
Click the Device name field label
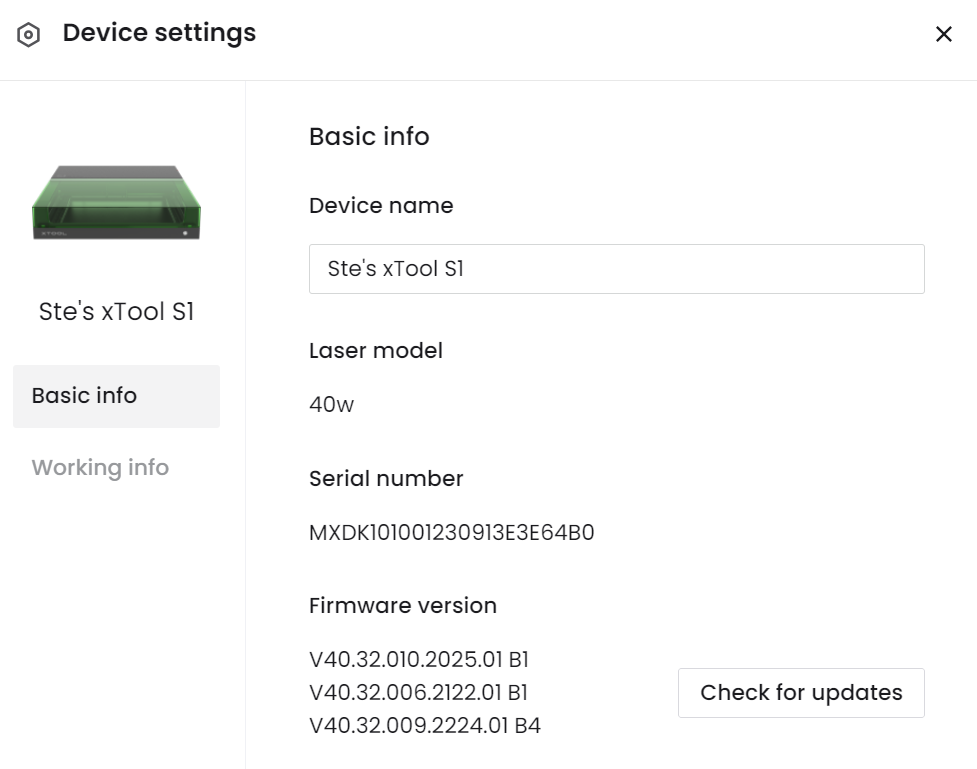pyautogui.click(x=381, y=205)
